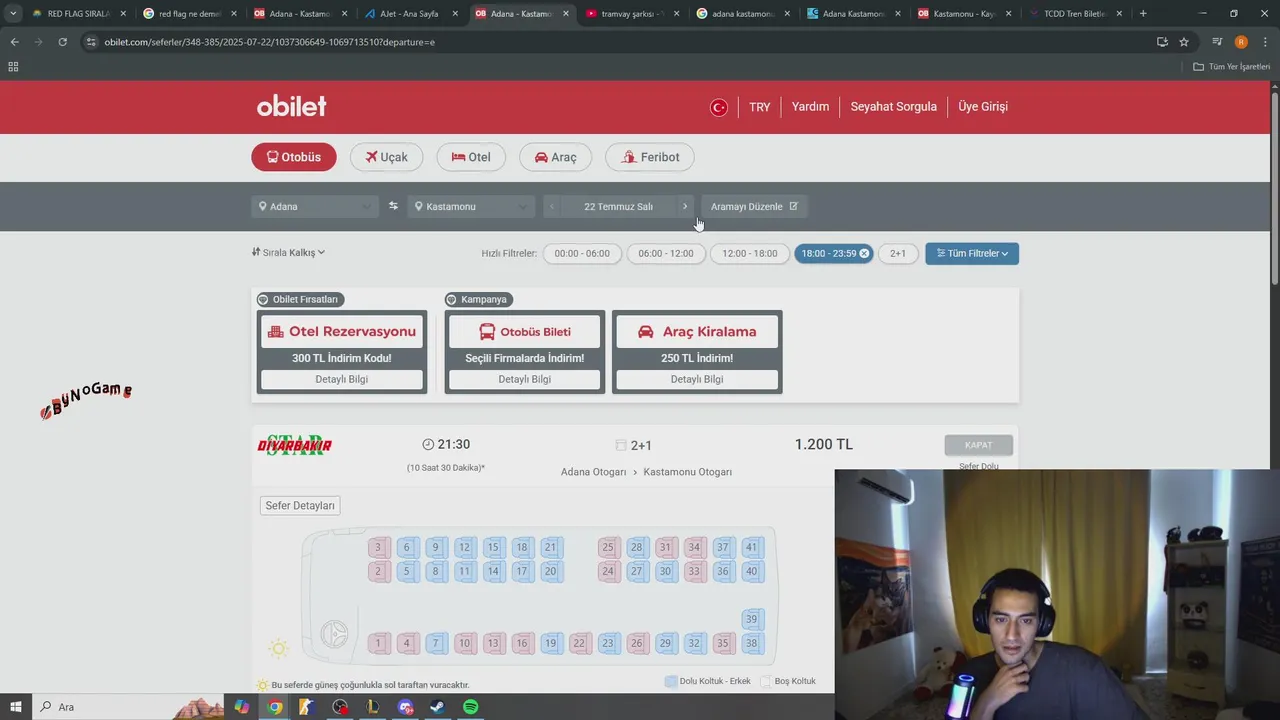Open Adana origin dropdown
The width and height of the screenshot is (1280, 720).
click(315, 206)
